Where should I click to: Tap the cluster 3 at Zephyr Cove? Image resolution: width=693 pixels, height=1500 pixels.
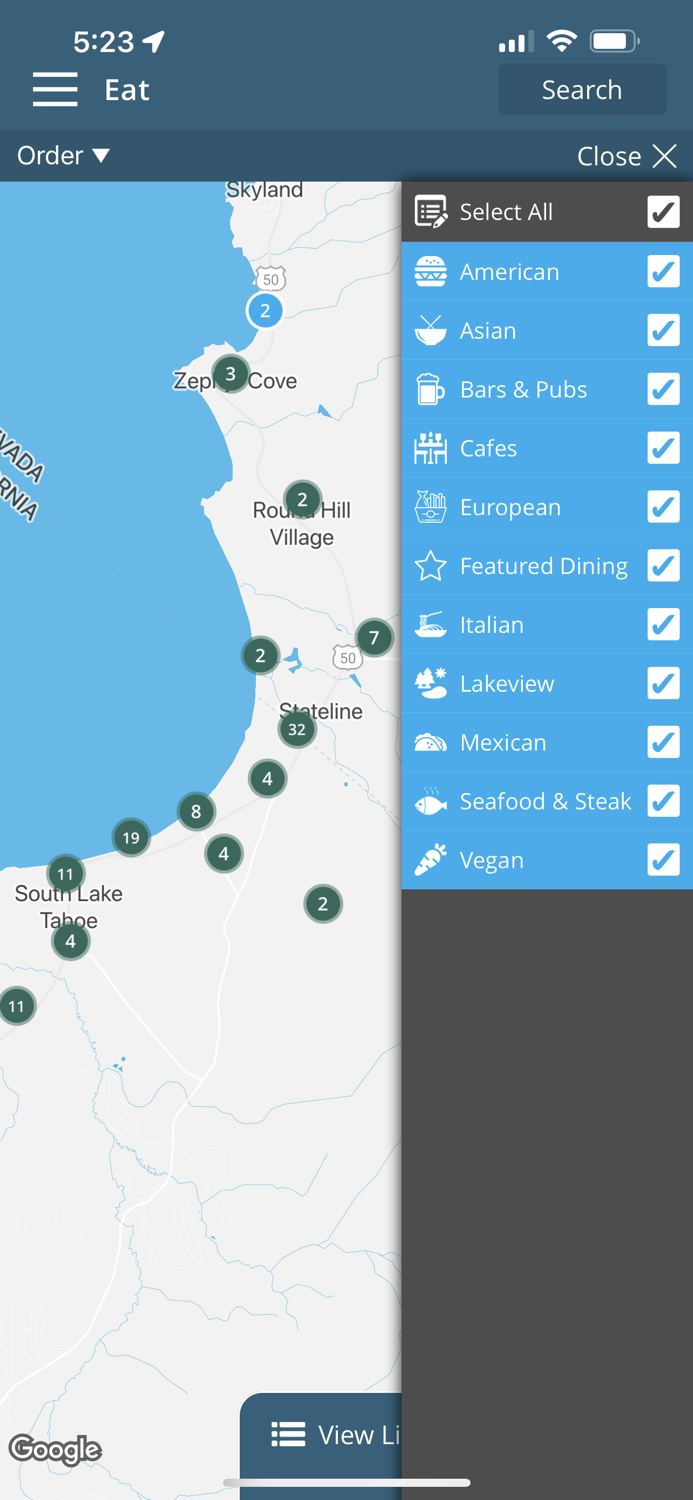point(231,374)
